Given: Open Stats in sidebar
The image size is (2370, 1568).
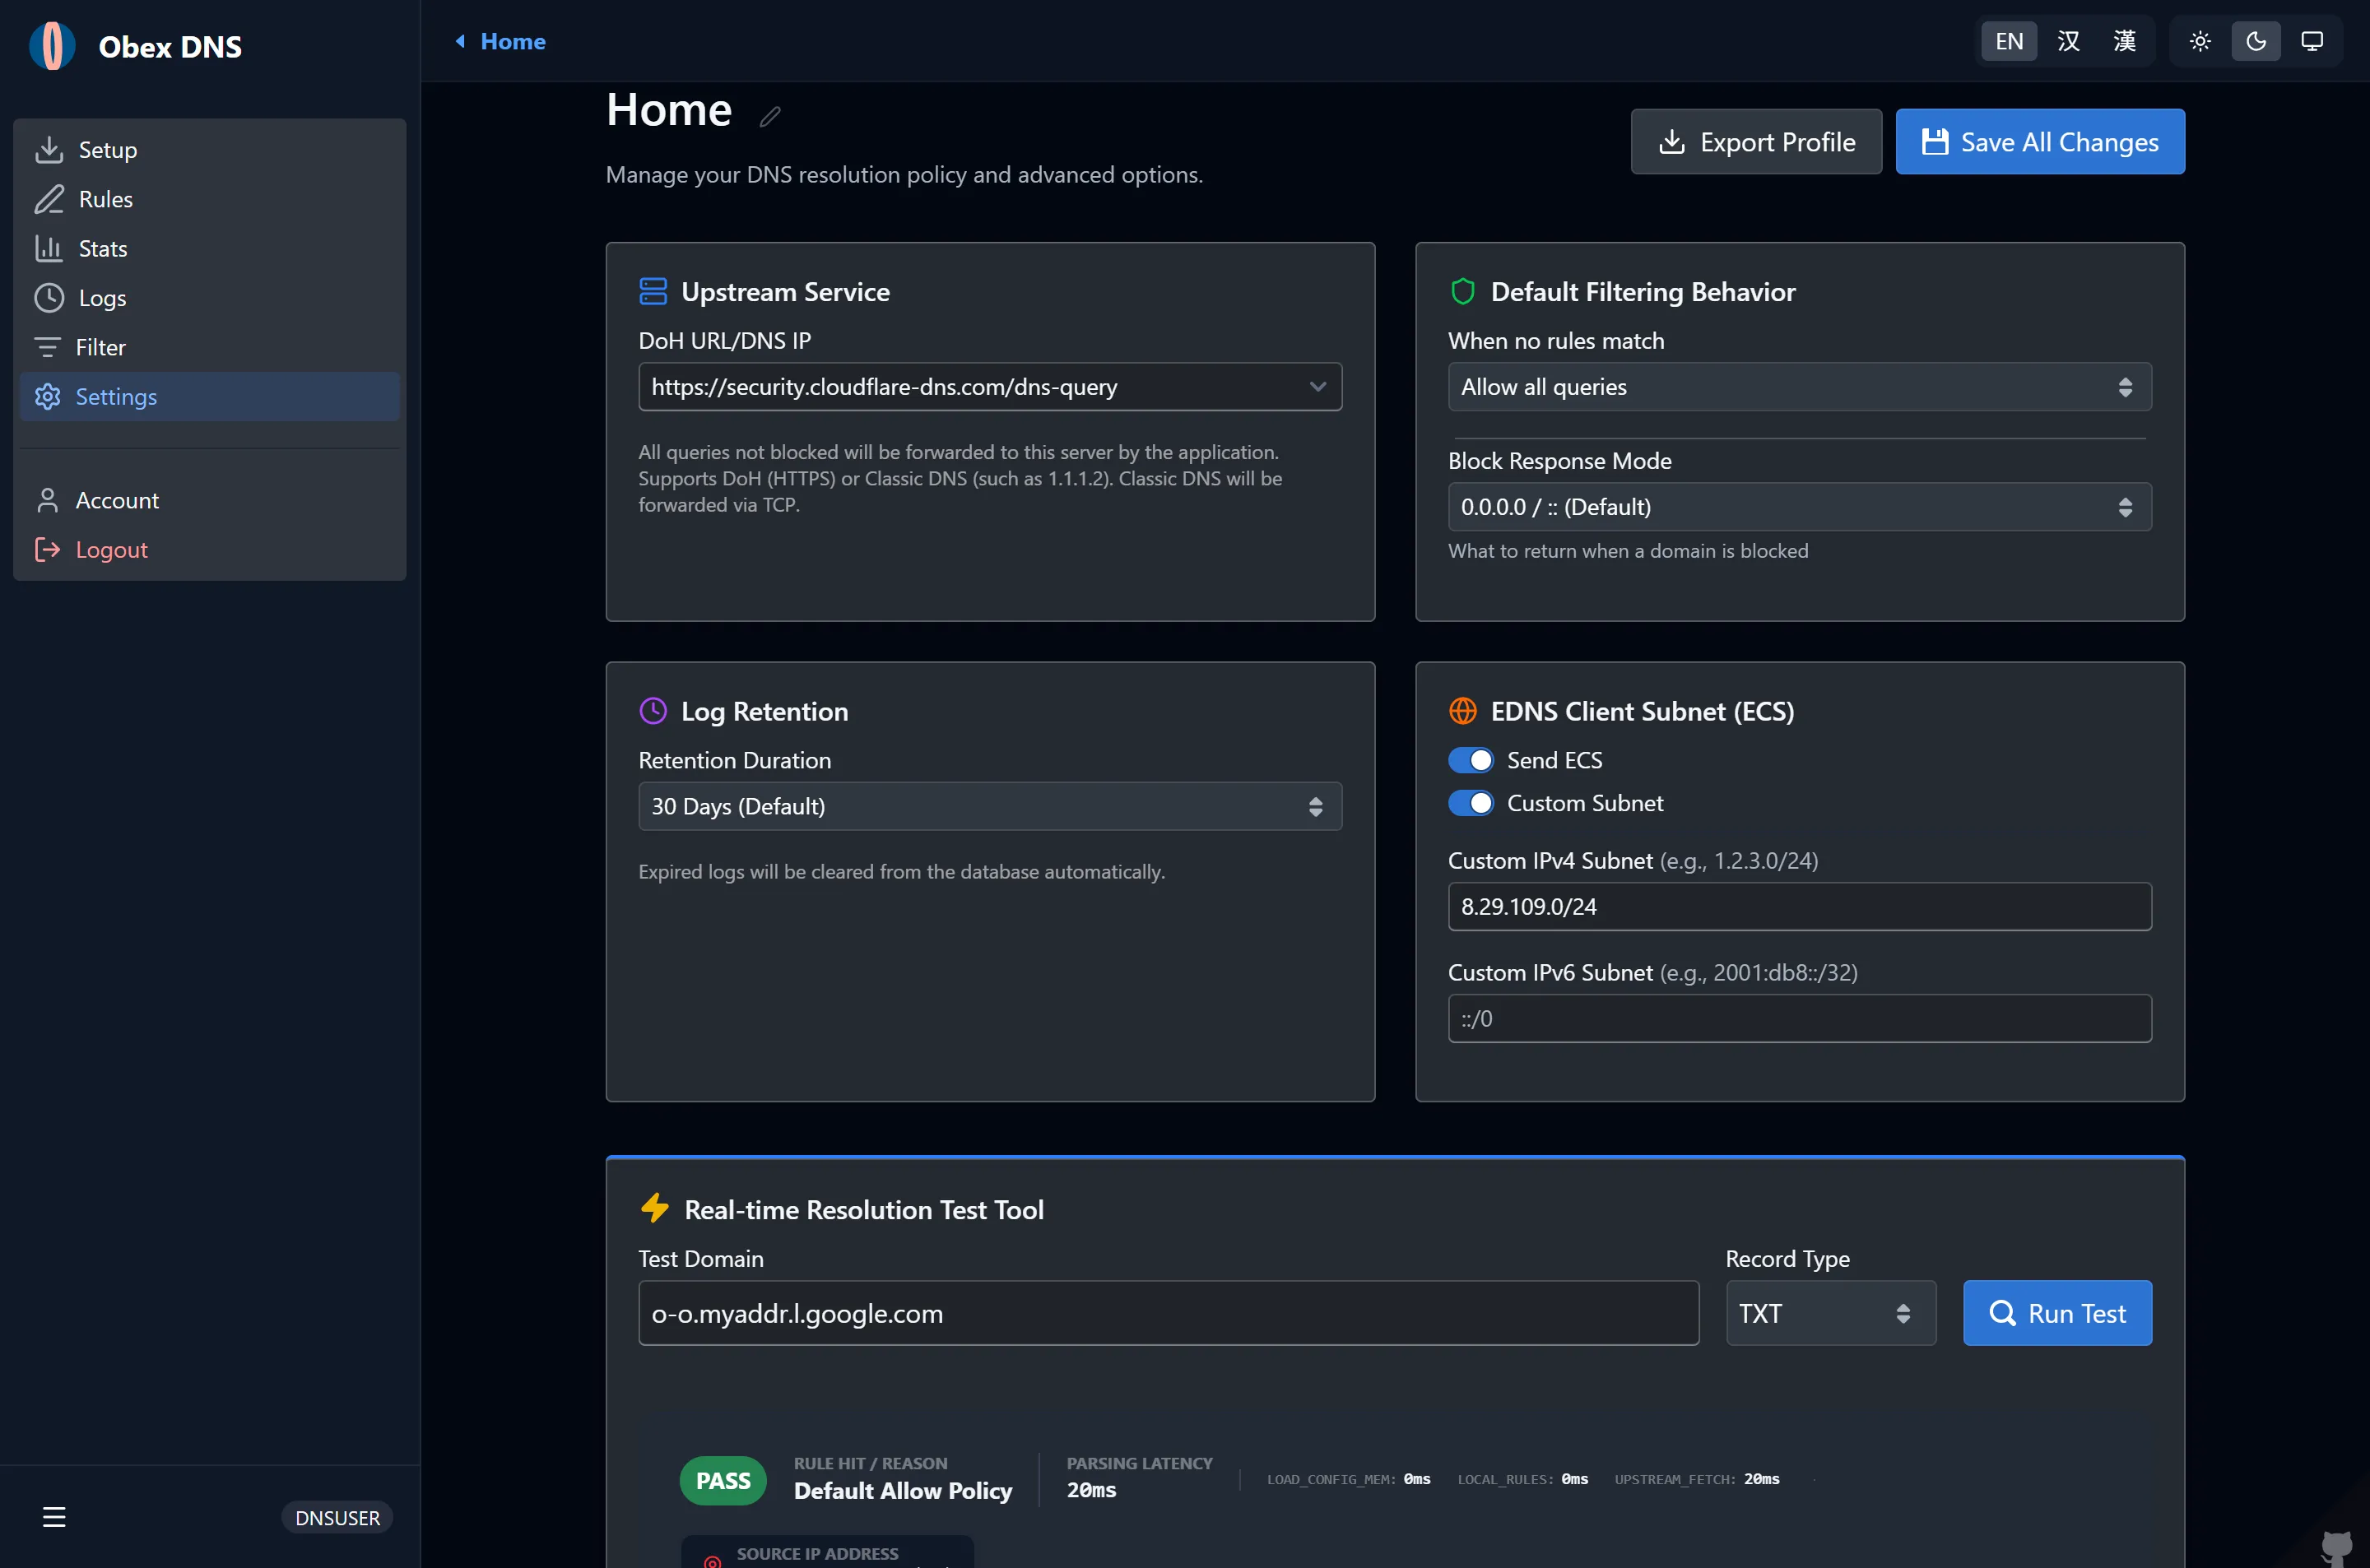Looking at the screenshot, I should [x=210, y=248].
